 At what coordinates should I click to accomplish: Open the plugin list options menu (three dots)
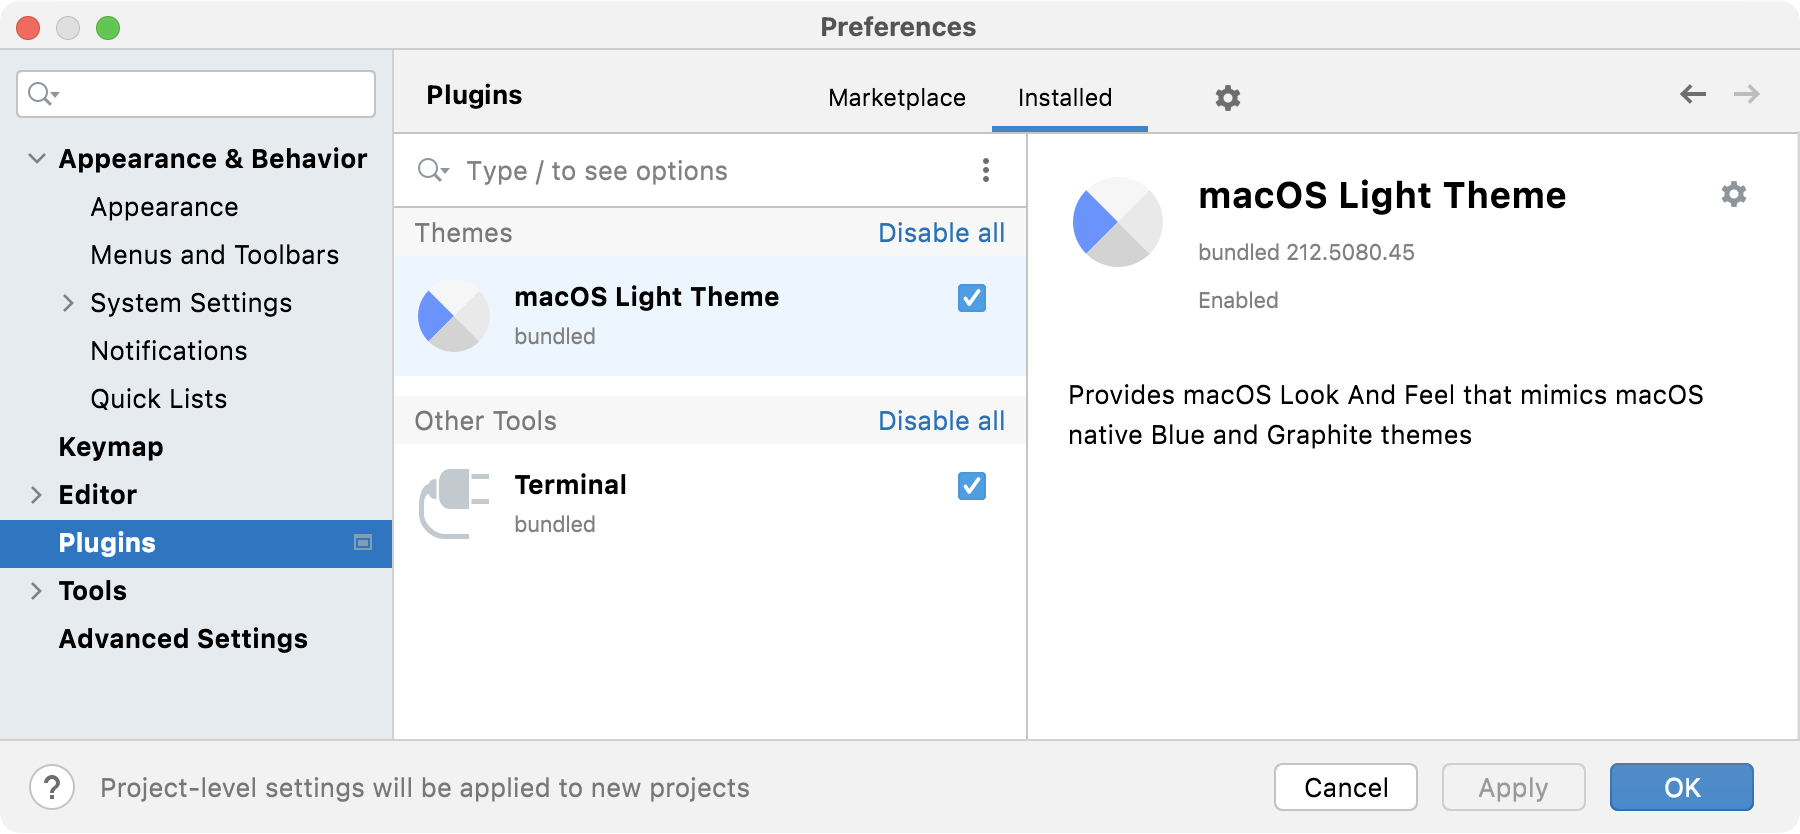[x=985, y=171]
